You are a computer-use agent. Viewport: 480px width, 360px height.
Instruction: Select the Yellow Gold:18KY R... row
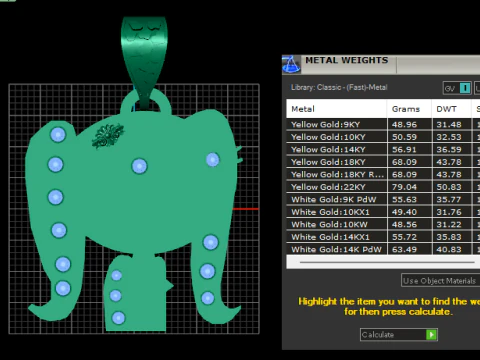383,174
